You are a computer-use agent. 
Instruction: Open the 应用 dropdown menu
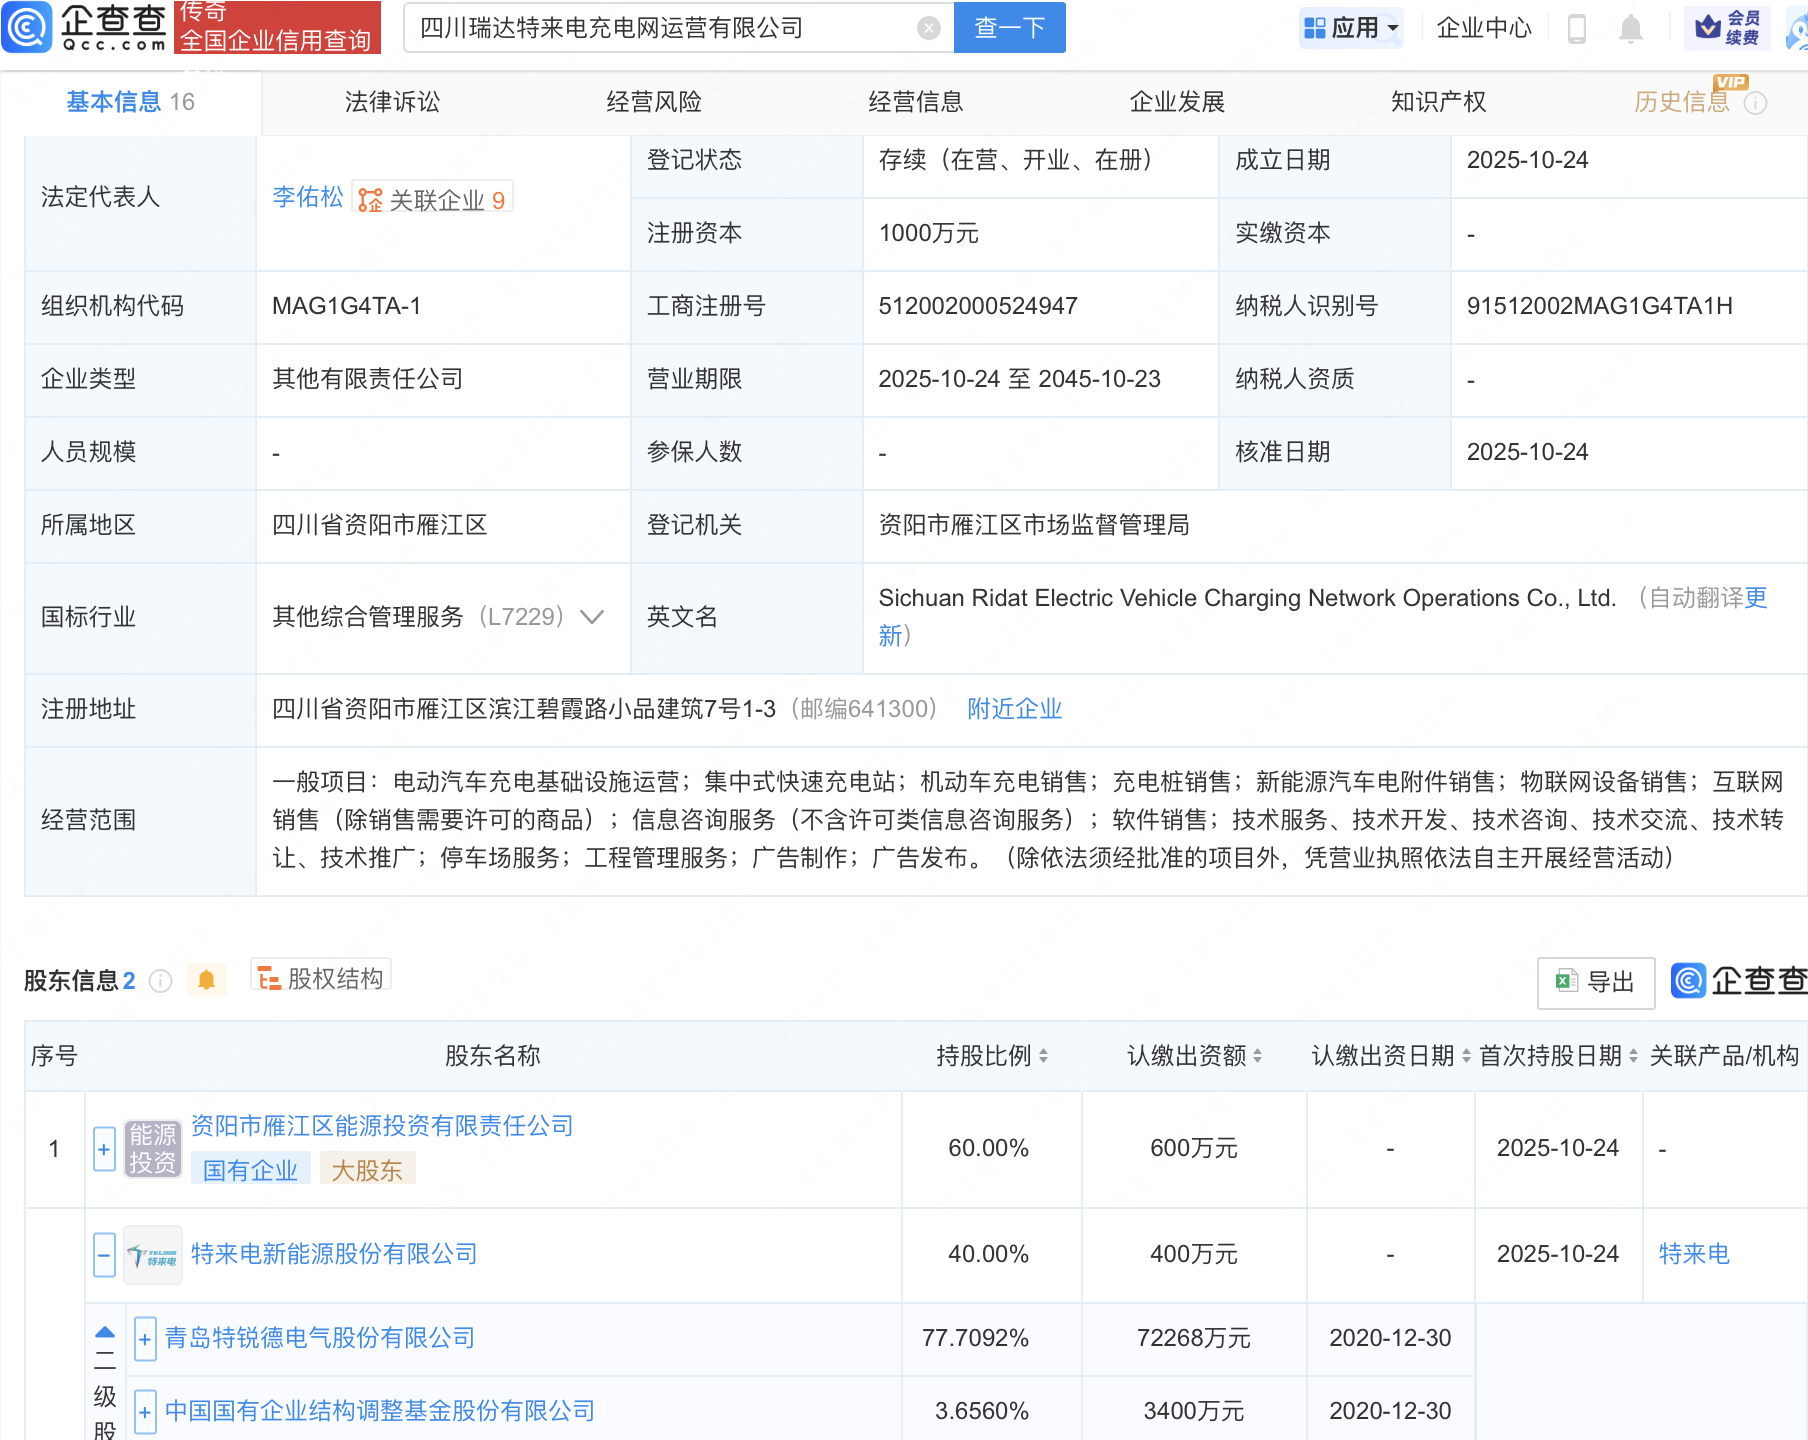click(1352, 28)
